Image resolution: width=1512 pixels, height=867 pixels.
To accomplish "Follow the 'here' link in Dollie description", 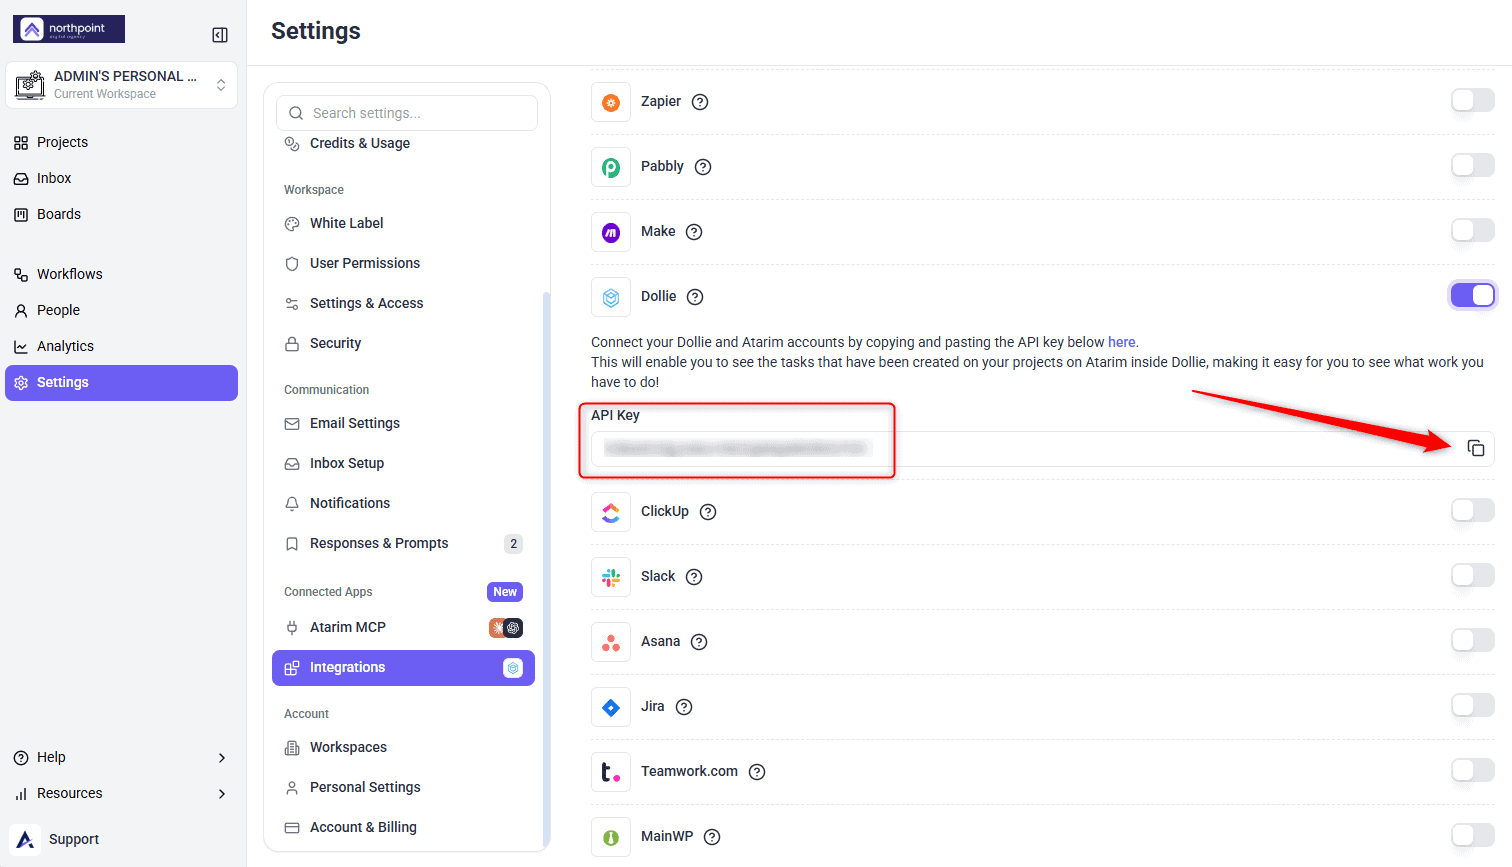I will tap(1121, 342).
